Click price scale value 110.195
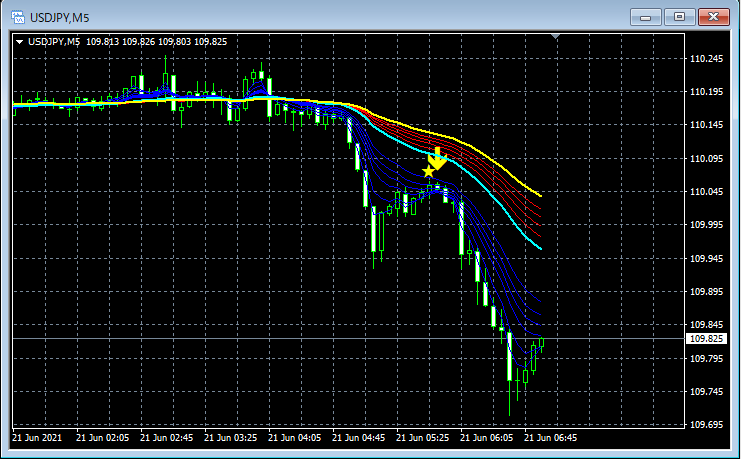The height and width of the screenshot is (459, 742). [x=707, y=92]
